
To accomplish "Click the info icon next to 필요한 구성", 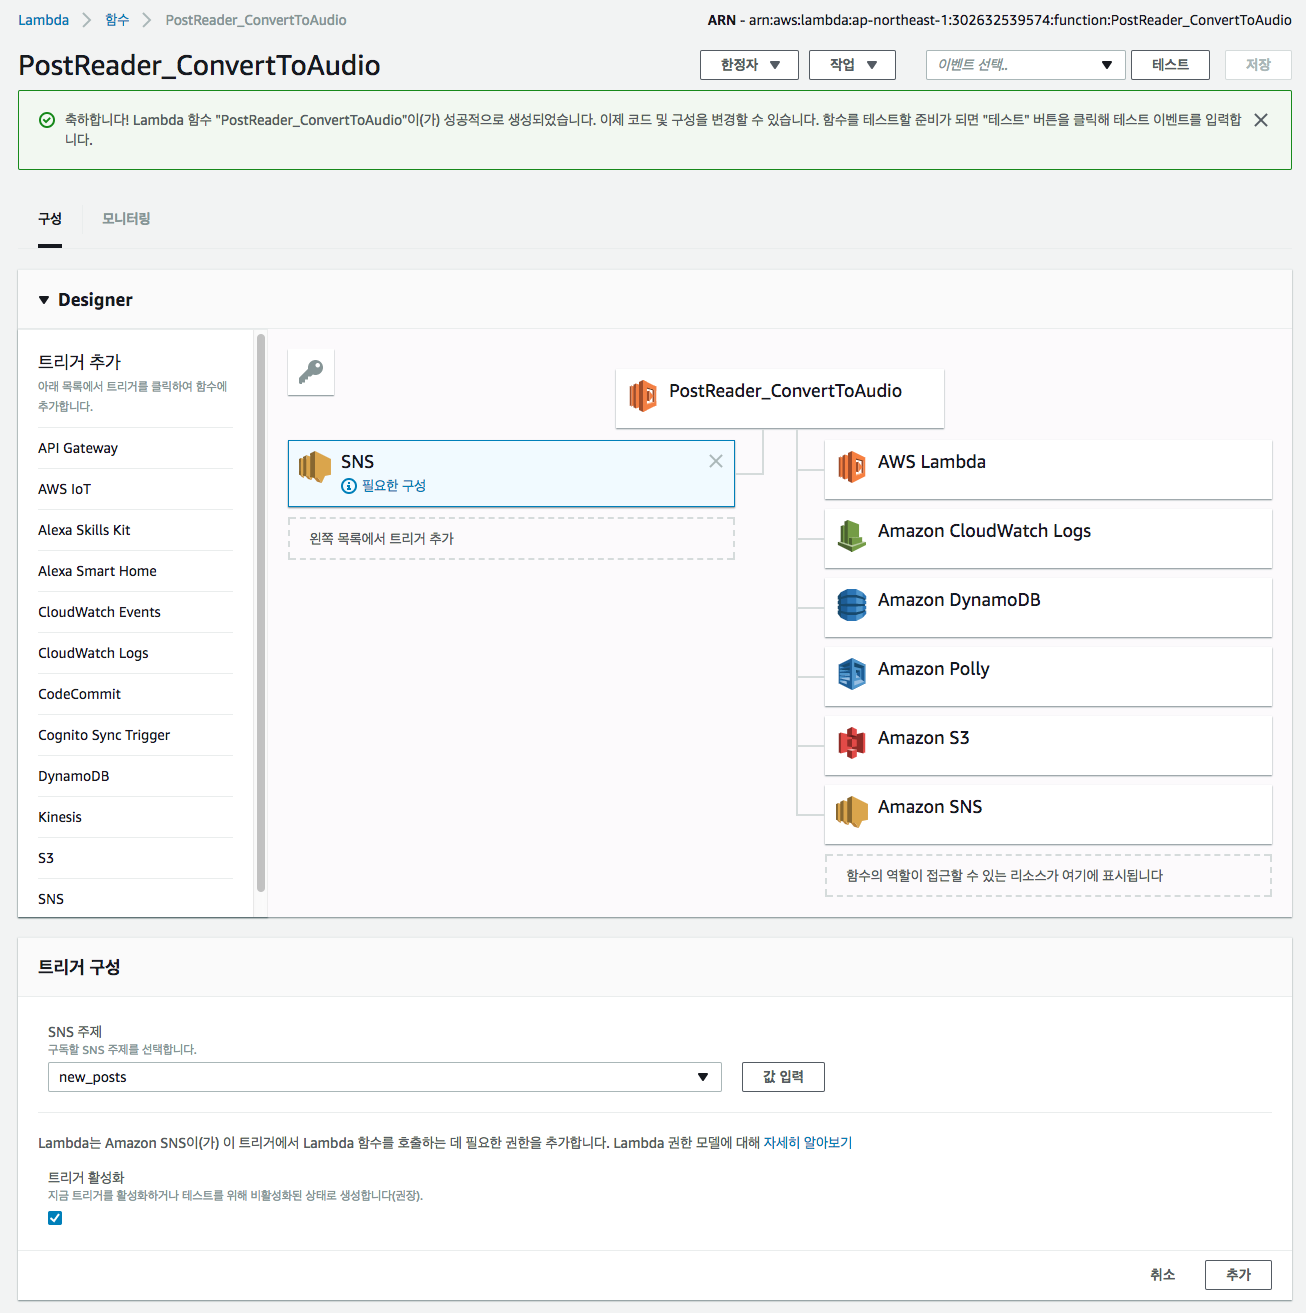I will click(349, 486).
